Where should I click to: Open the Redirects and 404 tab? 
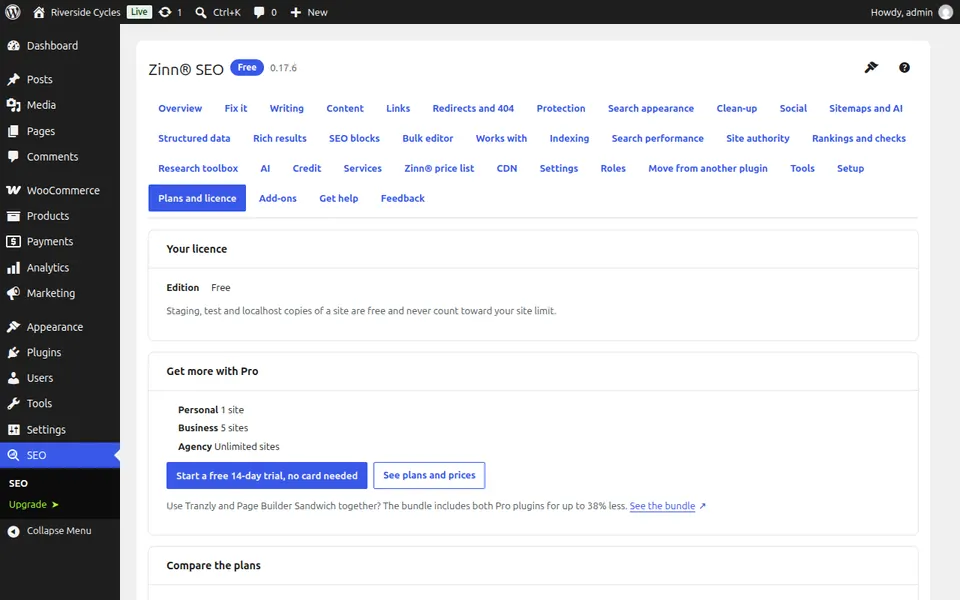coord(473,108)
